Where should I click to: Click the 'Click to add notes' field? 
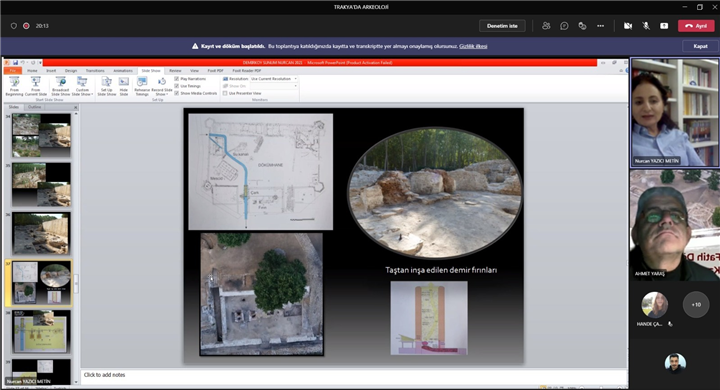(354, 375)
